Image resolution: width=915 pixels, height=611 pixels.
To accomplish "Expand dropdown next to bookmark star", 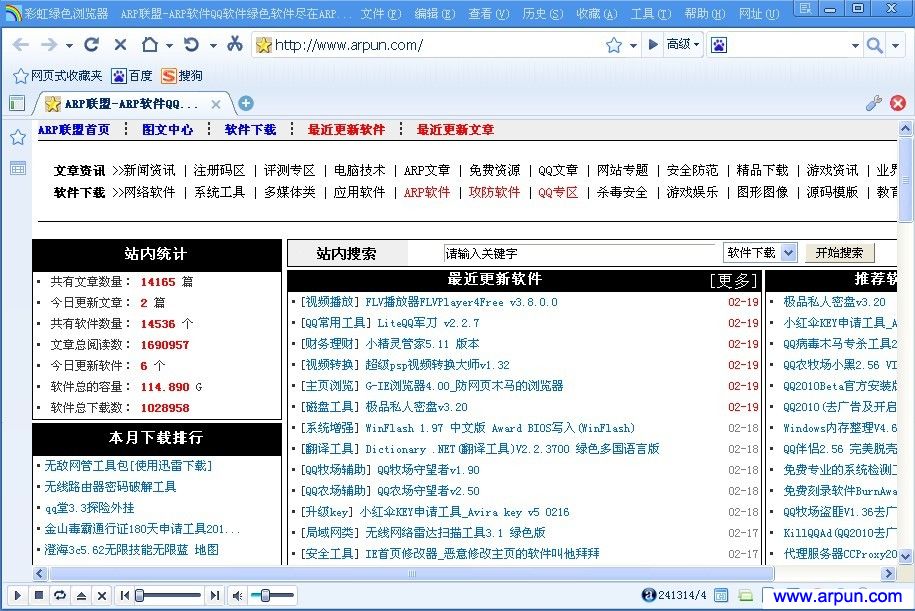I will click(633, 46).
